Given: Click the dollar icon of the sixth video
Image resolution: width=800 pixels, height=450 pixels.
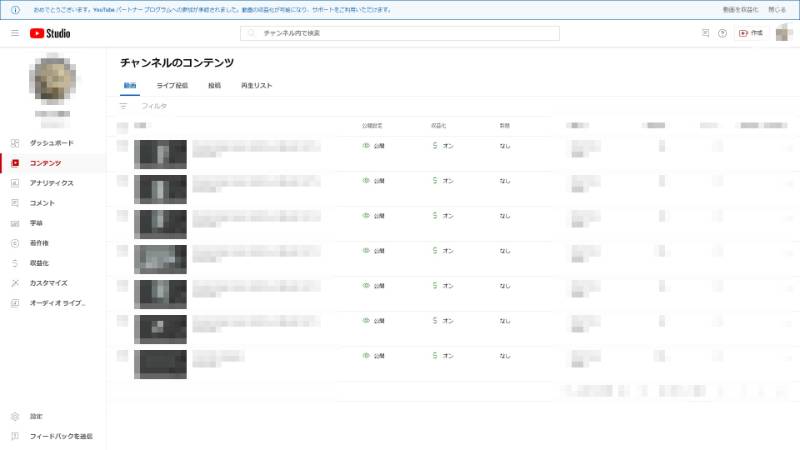Looking at the screenshot, I should pyautogui.click(x=435, y=320).
